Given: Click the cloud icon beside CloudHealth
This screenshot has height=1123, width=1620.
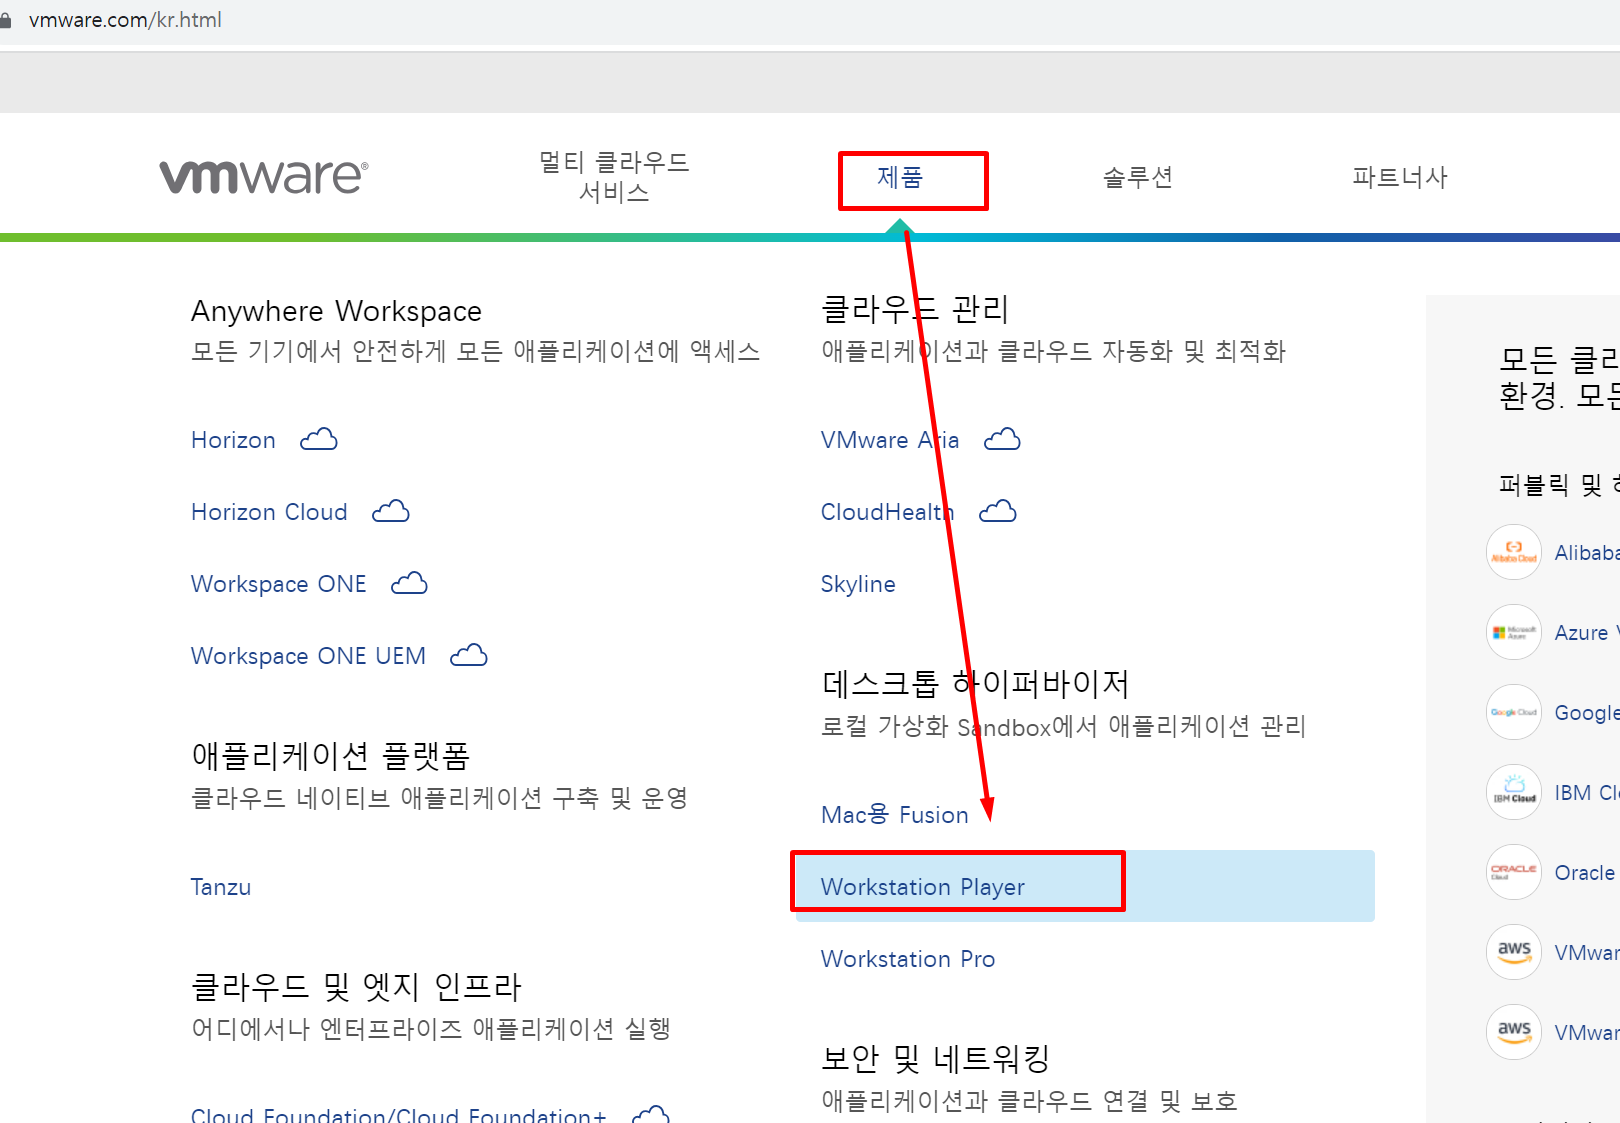Looking at the screenshot, I should [998, 511].
